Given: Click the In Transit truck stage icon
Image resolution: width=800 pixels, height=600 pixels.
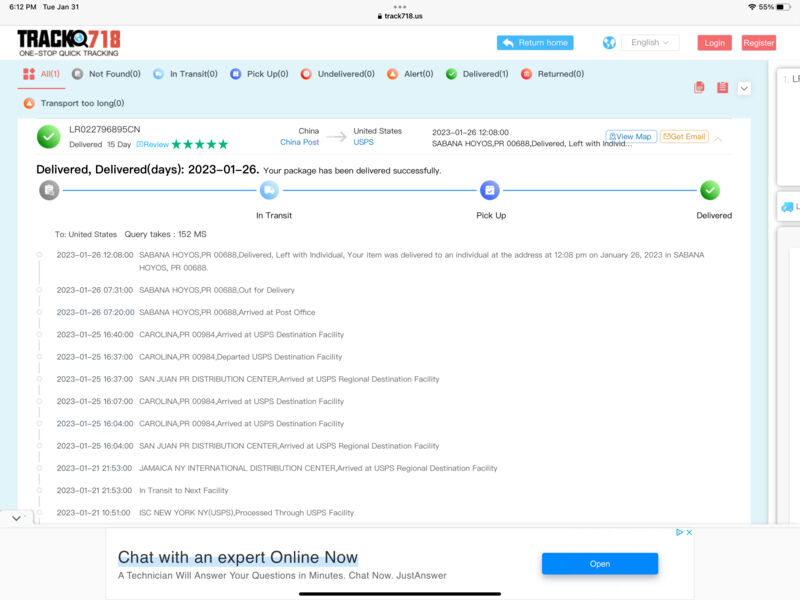Looking at the screenshot, I should pos(269,190).
